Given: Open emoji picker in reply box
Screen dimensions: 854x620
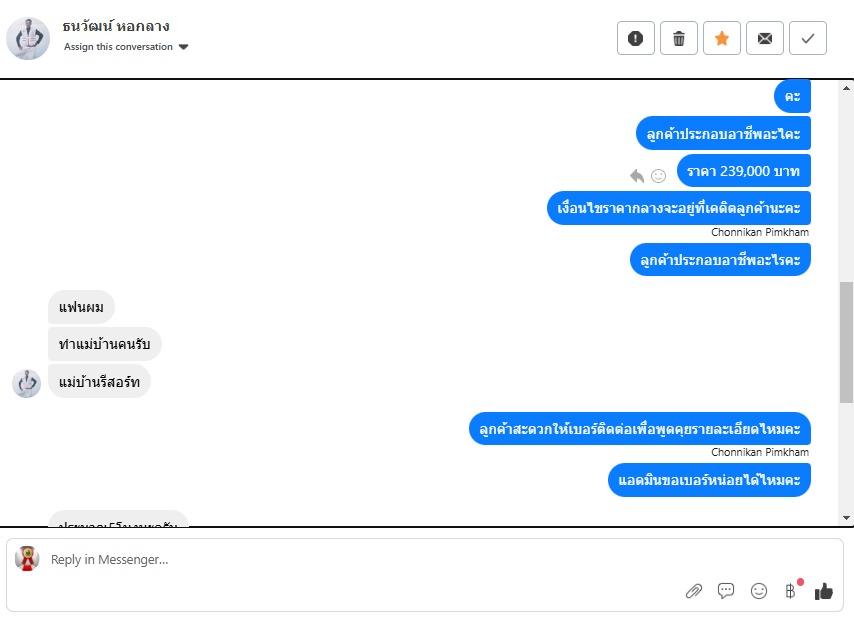Looking at the screenshot, I should click(x=759, y=591).
